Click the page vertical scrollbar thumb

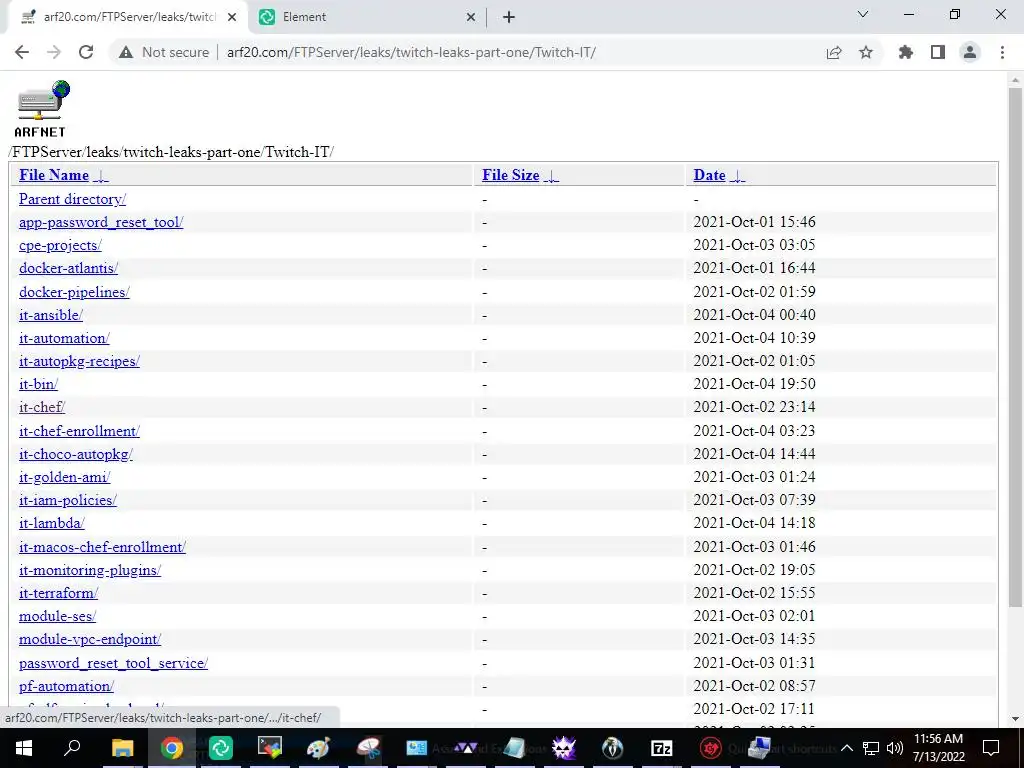pyautogui.click(x=1015, y=347)
